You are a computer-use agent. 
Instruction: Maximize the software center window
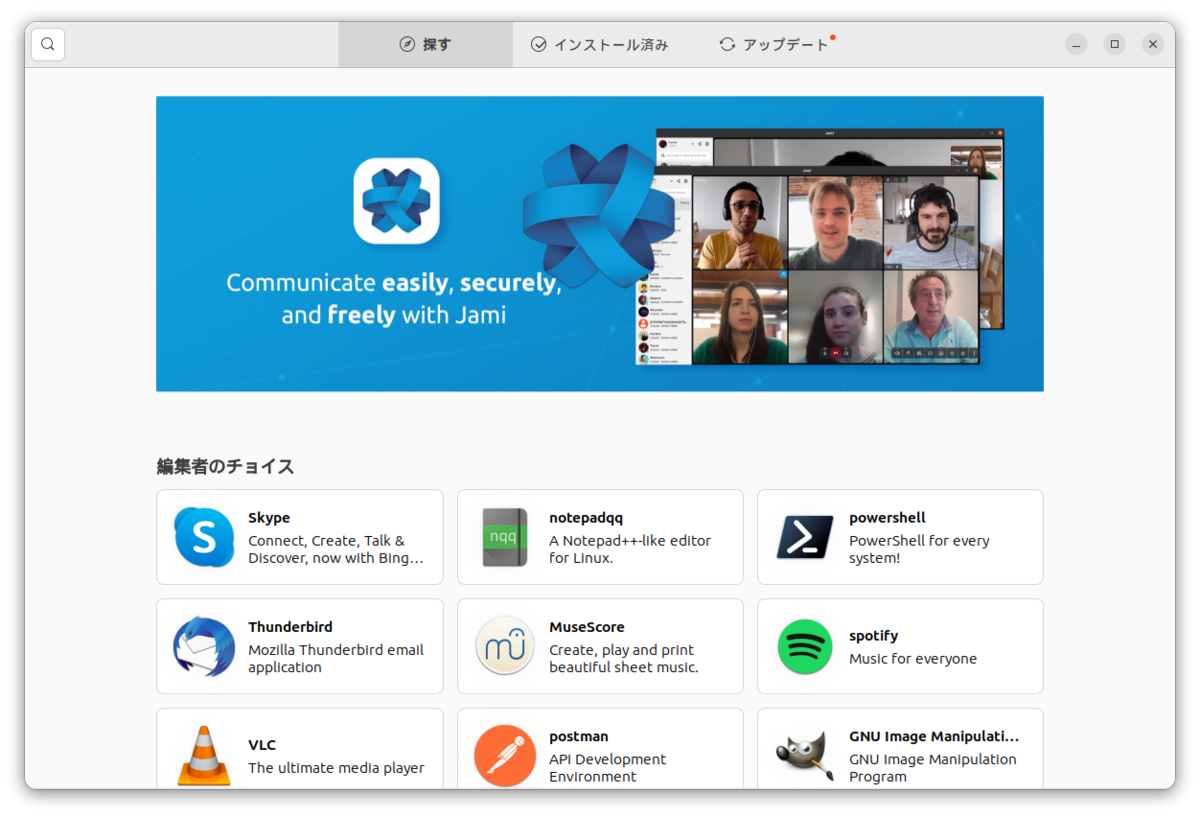1114,44
